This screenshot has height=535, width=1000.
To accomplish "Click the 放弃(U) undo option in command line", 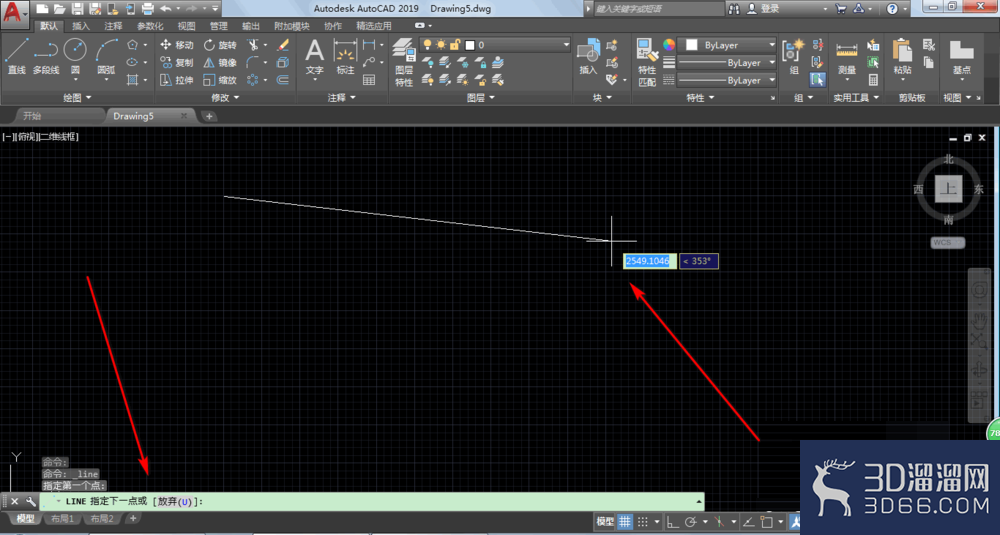I will pos(175,501).
